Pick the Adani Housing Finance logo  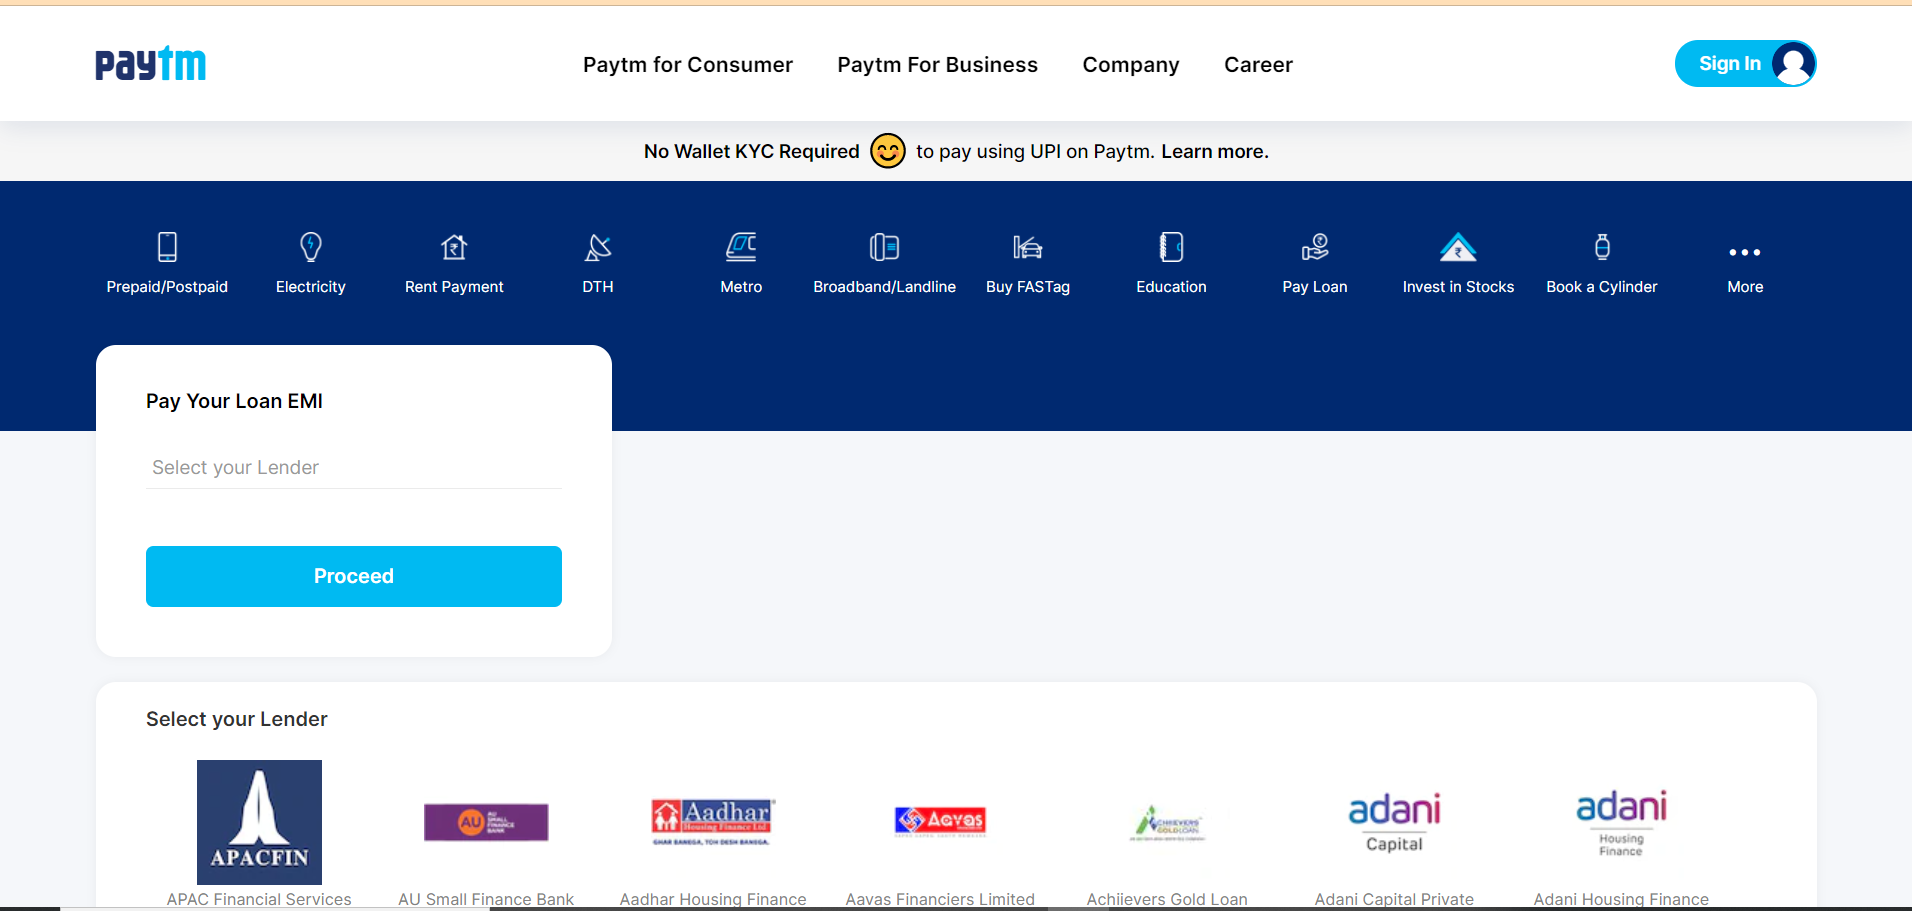pos(1621,822)
